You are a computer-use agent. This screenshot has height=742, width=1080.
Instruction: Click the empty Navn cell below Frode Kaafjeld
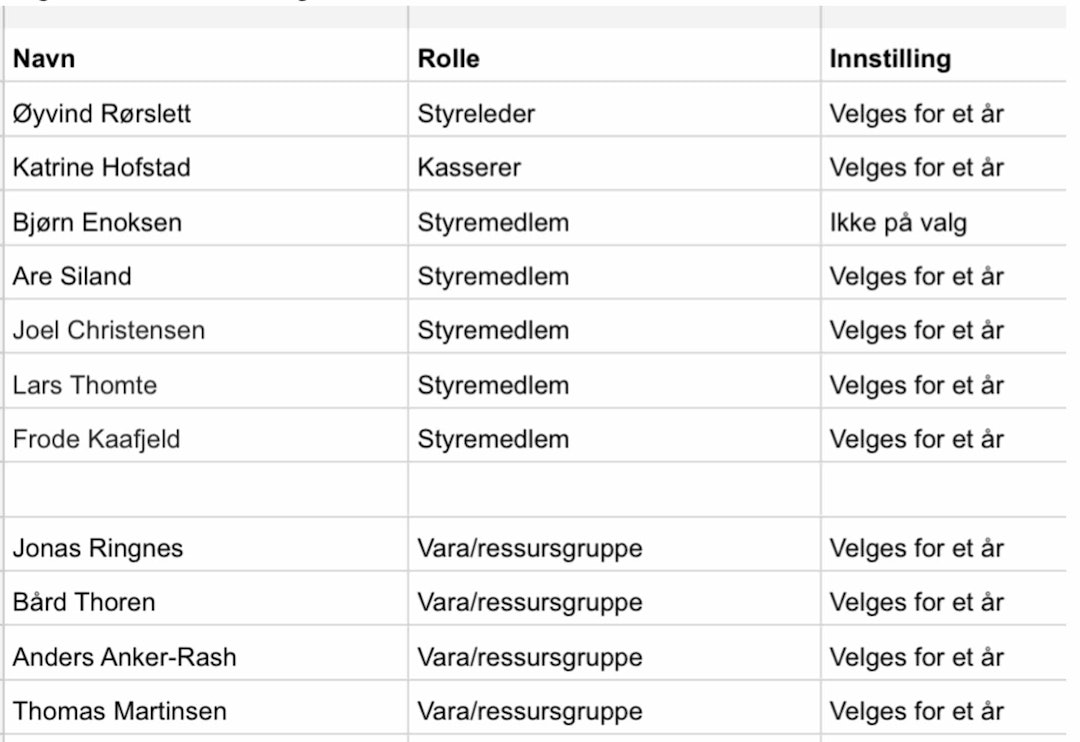205,490
